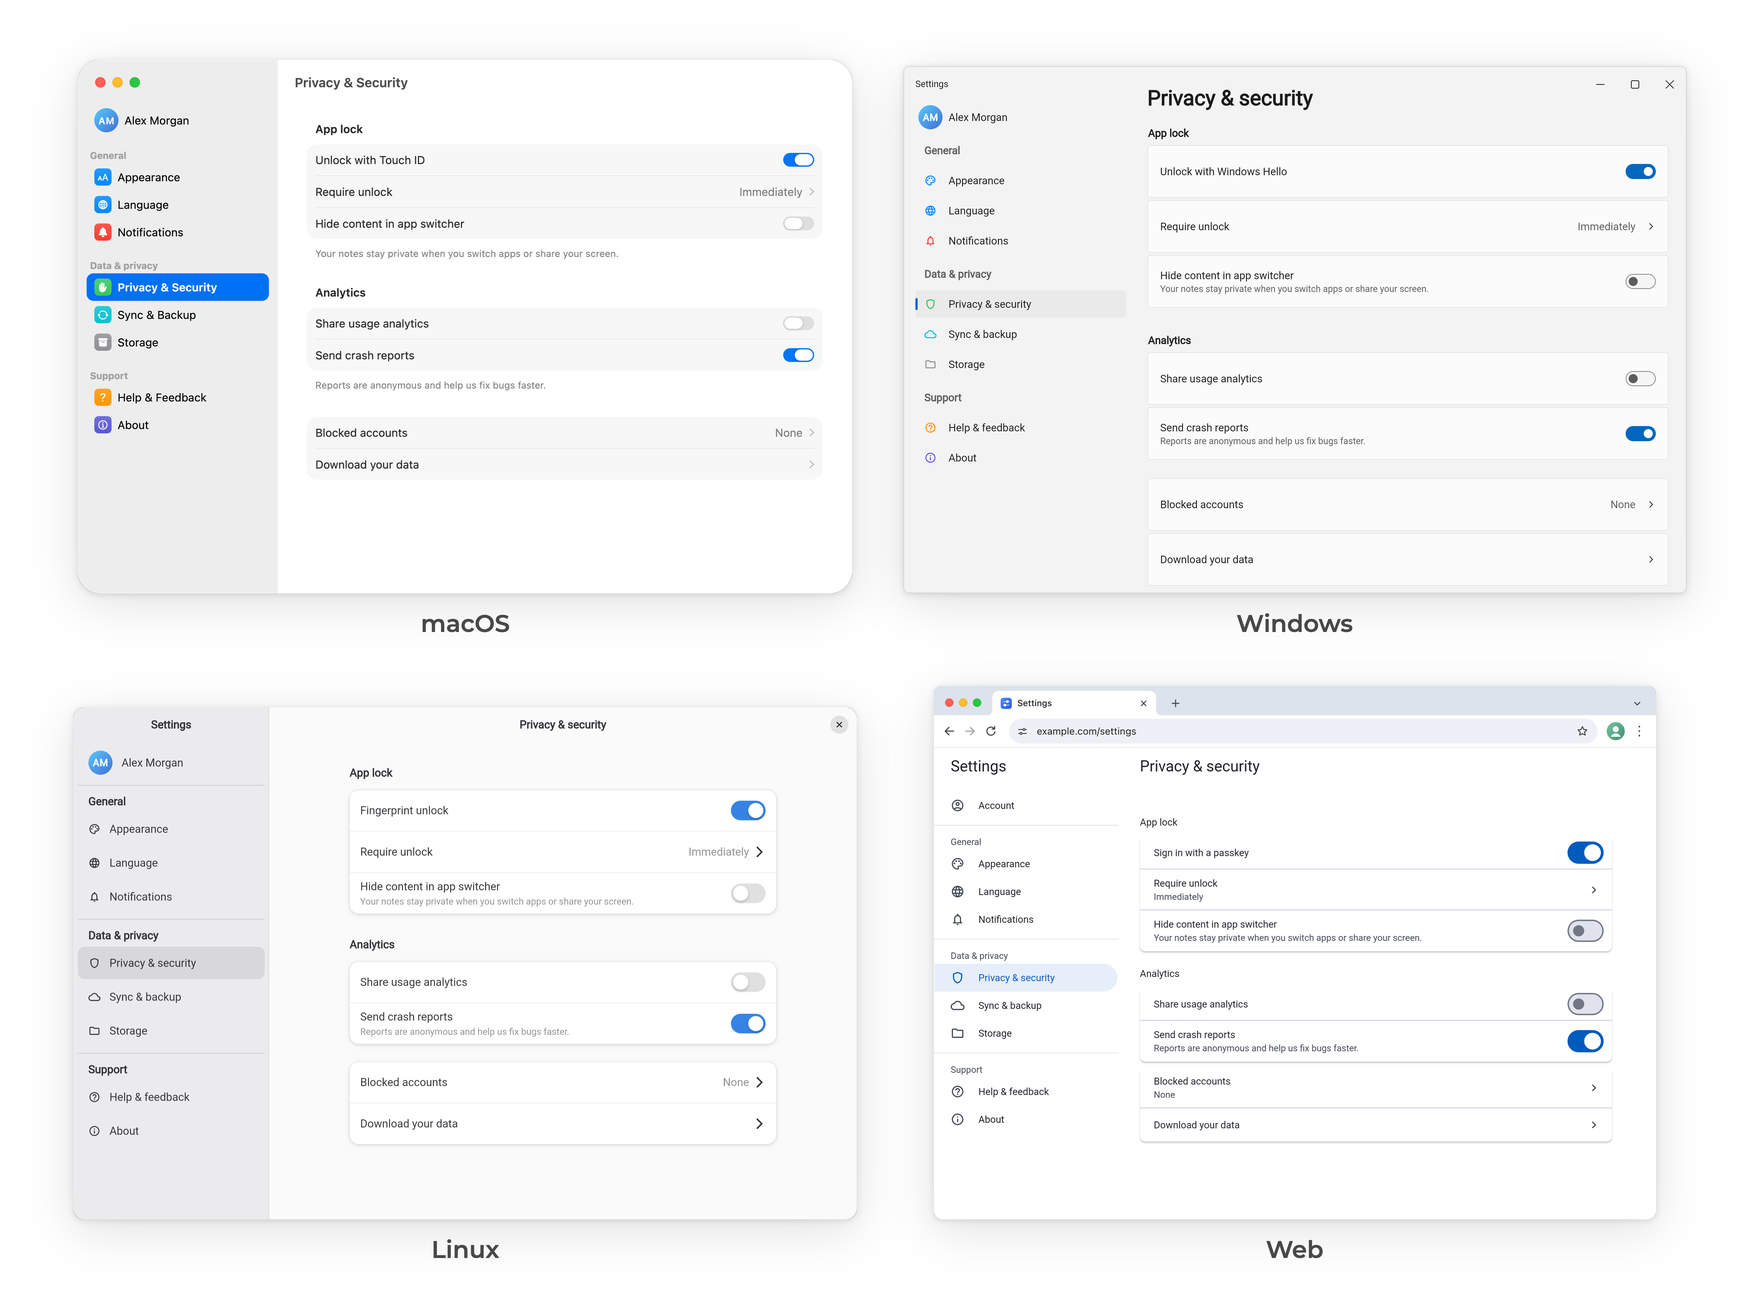The image size is (1760, 1312).
Task: Toggle Send crash reports switch in Windows
Action: coord(1640,434)
